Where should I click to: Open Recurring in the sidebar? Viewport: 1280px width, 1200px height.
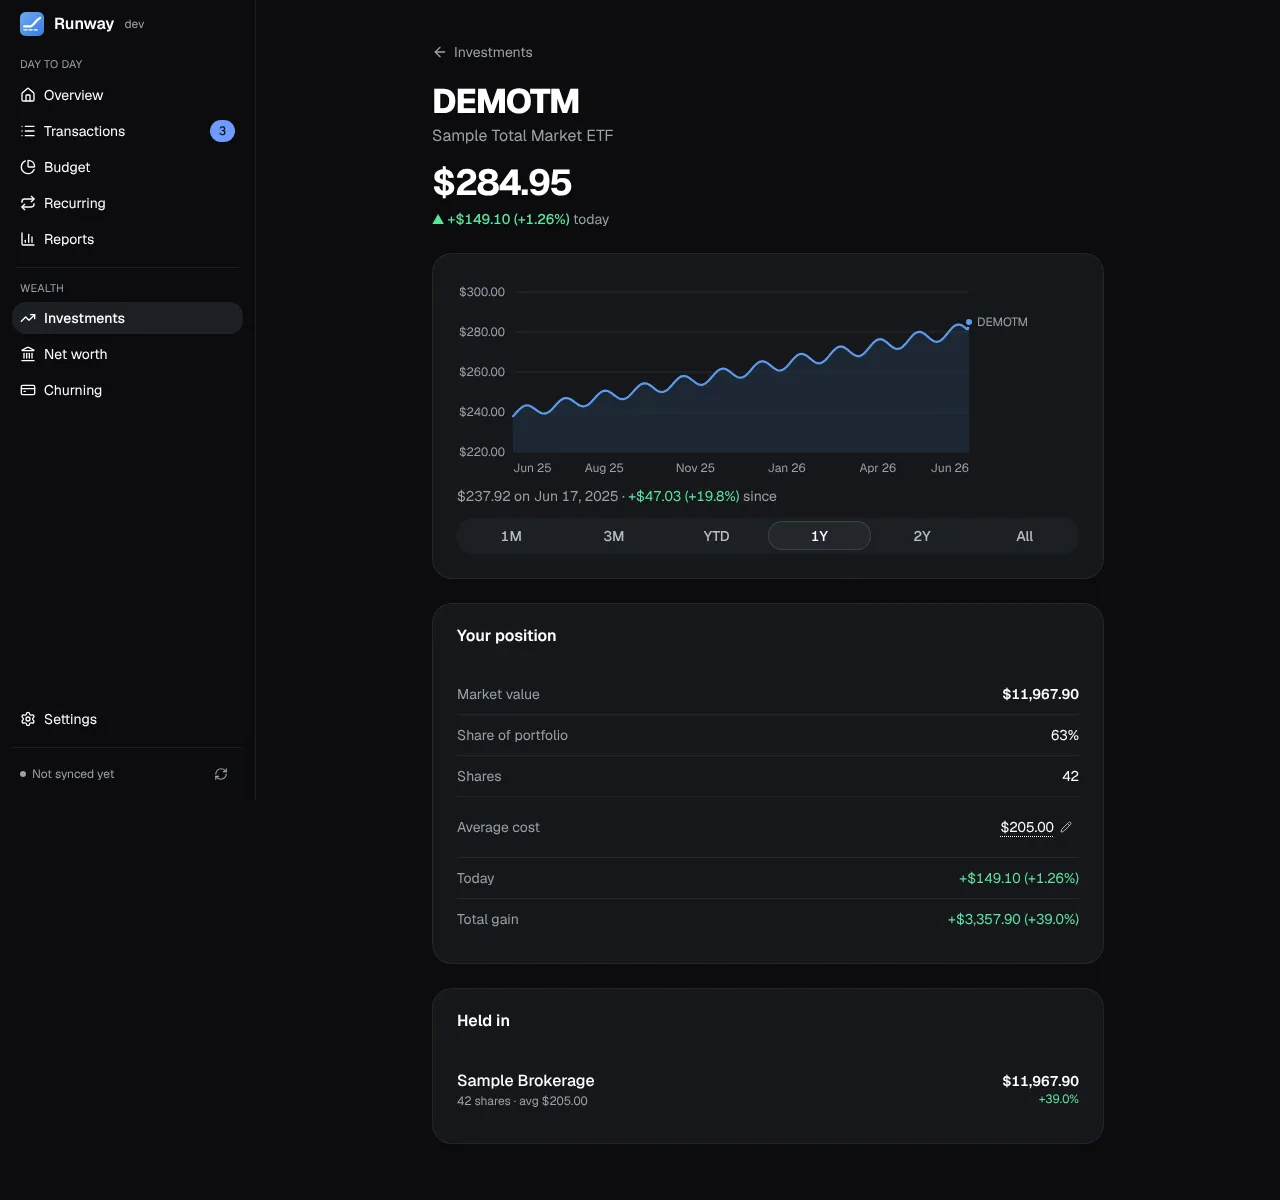(127, 203)
